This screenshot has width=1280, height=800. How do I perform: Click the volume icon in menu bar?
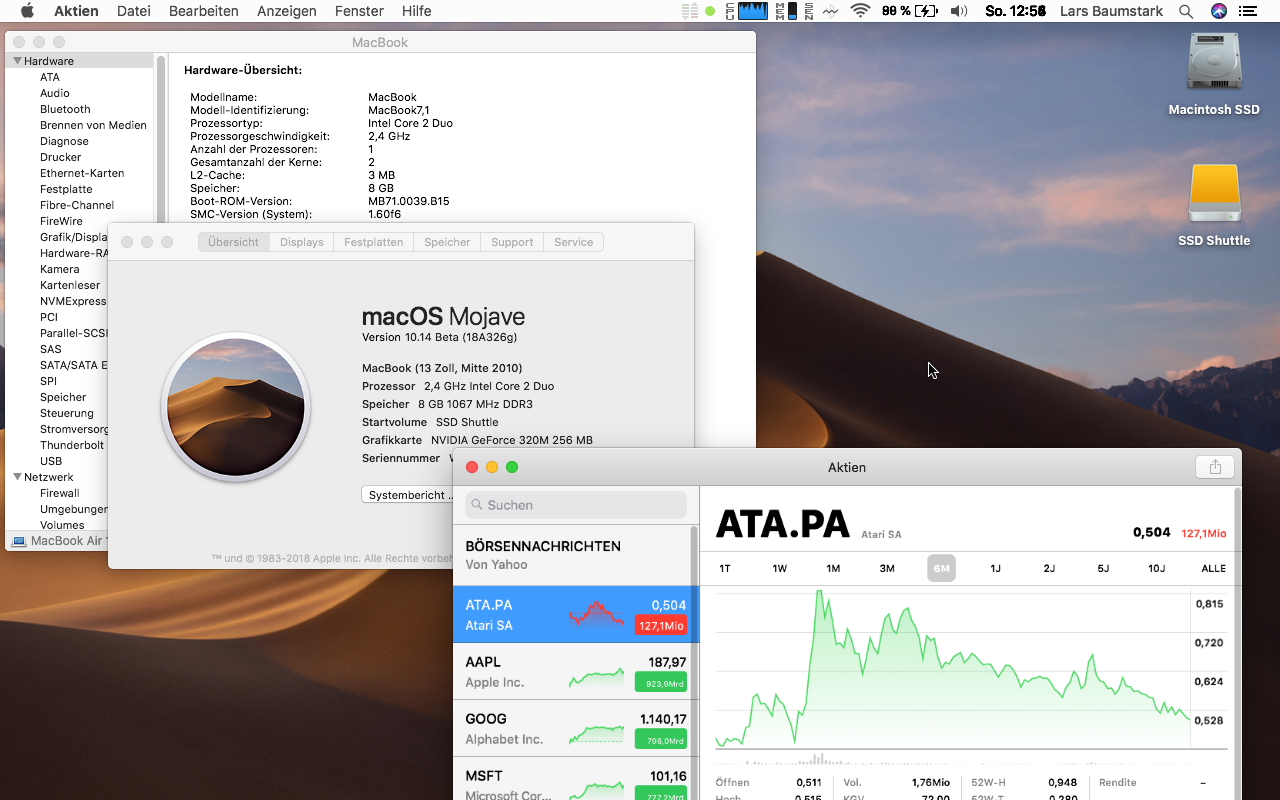point(959,11)
